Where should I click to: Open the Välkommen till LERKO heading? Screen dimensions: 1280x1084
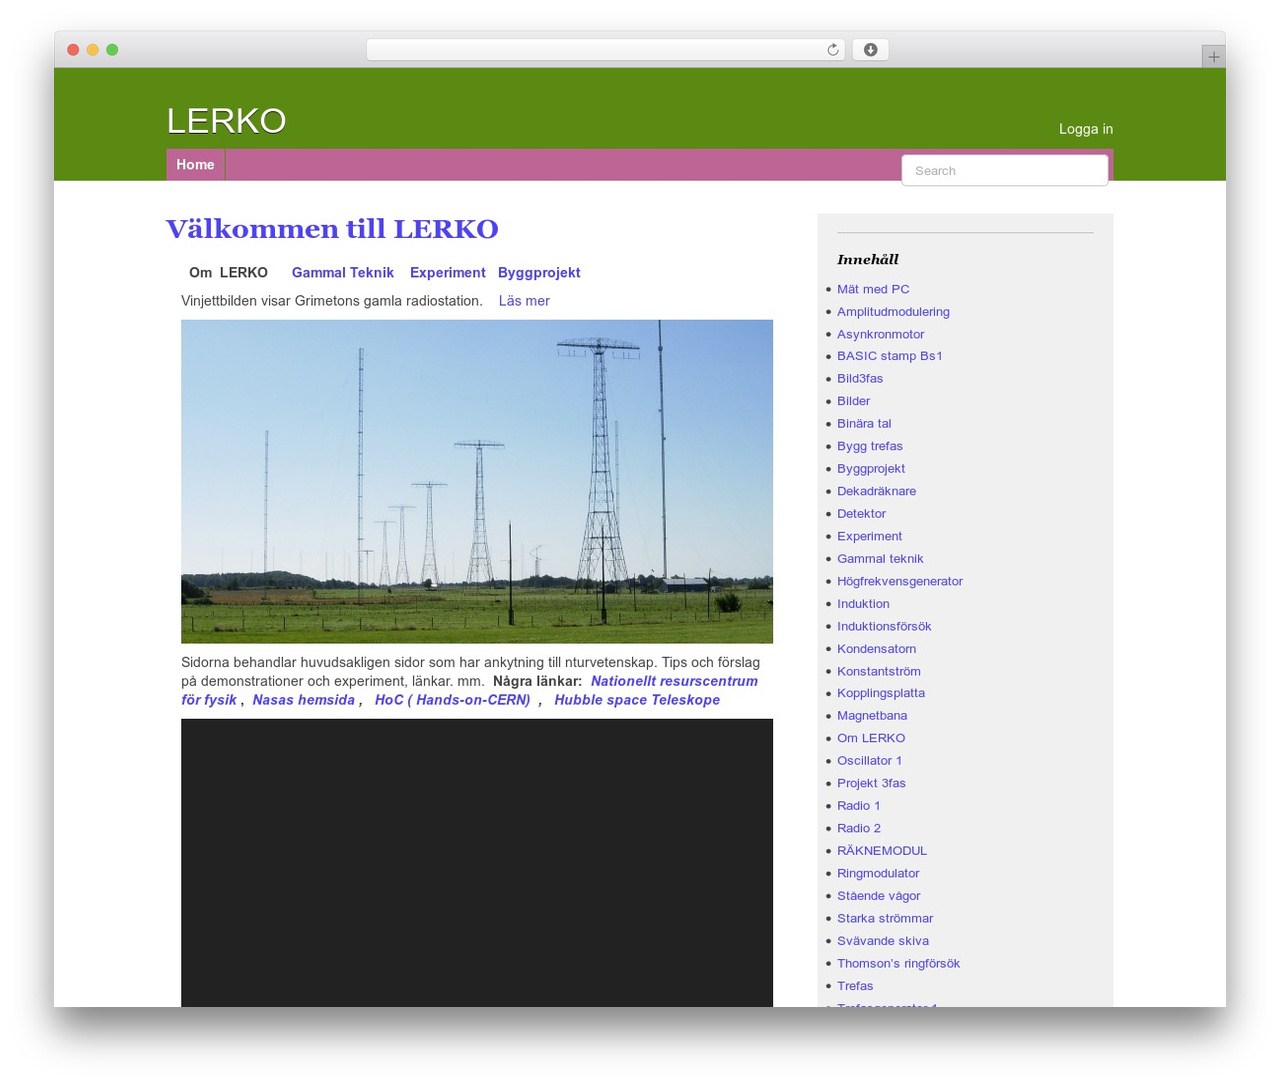coord(332,229)
